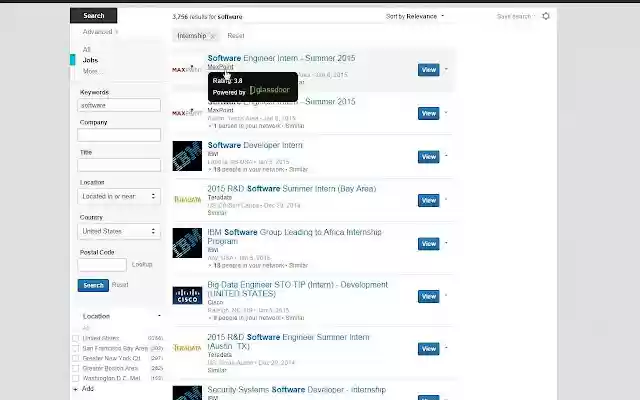Click the blue Search button in sidebar
The width and height of the screenshot is (640, 400).
tap(93, 285)
